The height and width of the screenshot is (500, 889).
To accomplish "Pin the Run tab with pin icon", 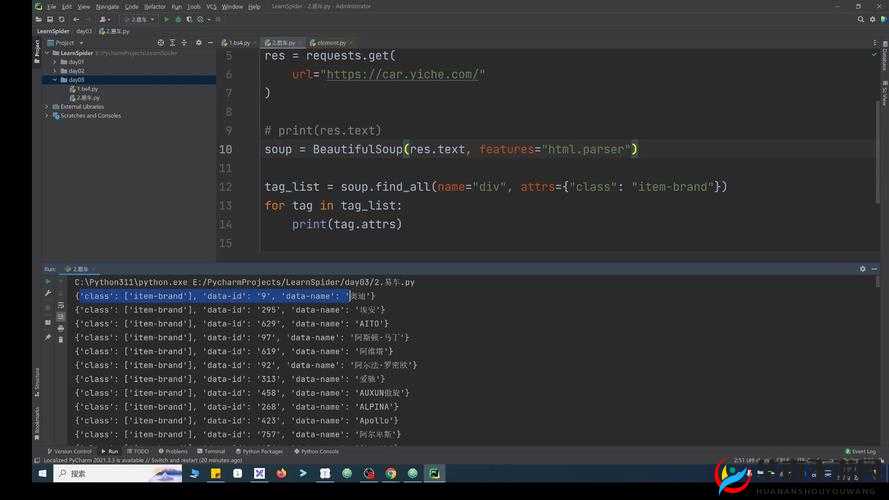I will click(x=48, y=338).
